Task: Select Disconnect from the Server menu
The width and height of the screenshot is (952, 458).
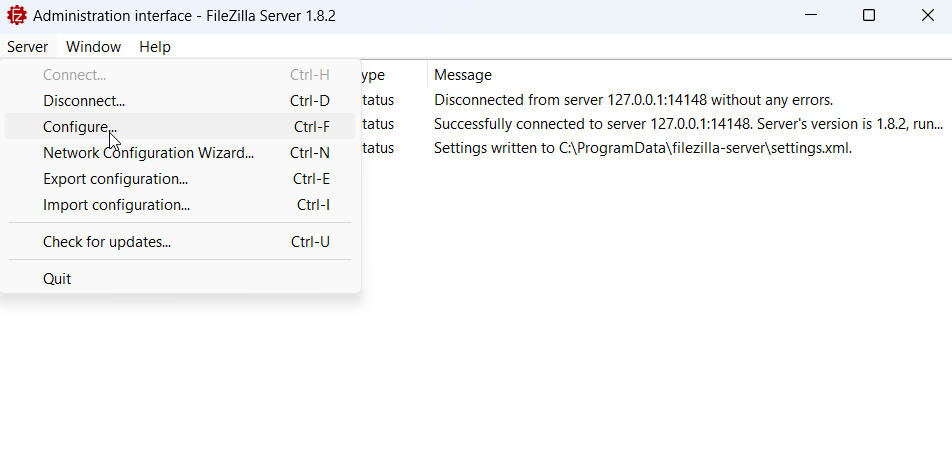Action: point(180,100)
